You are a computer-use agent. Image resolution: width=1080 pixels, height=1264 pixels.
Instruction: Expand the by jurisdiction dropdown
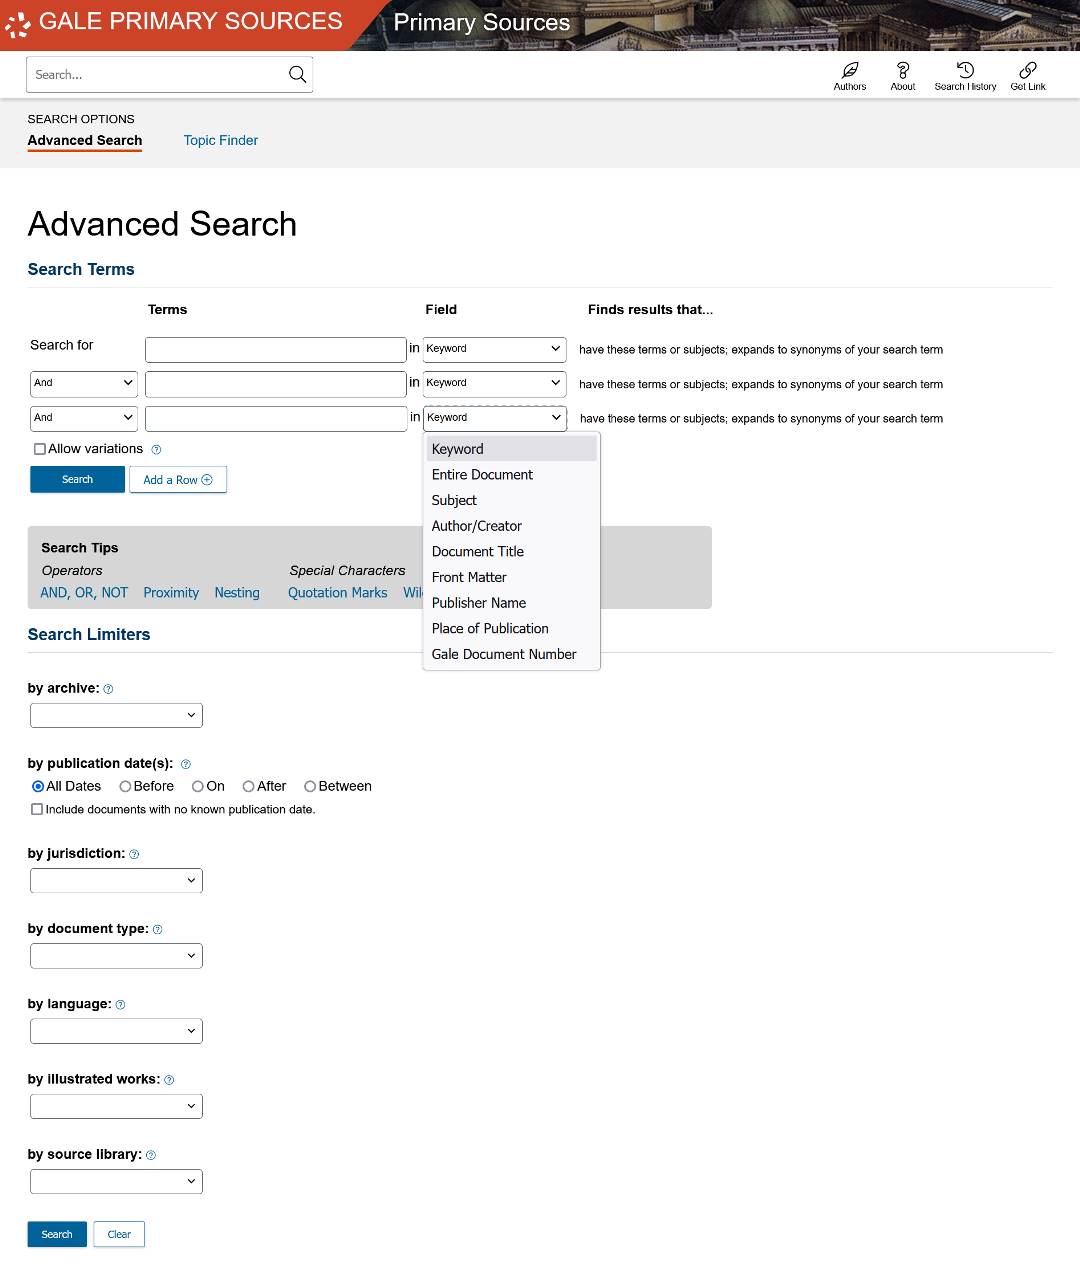pyautogui.click(x=116, y=880)
